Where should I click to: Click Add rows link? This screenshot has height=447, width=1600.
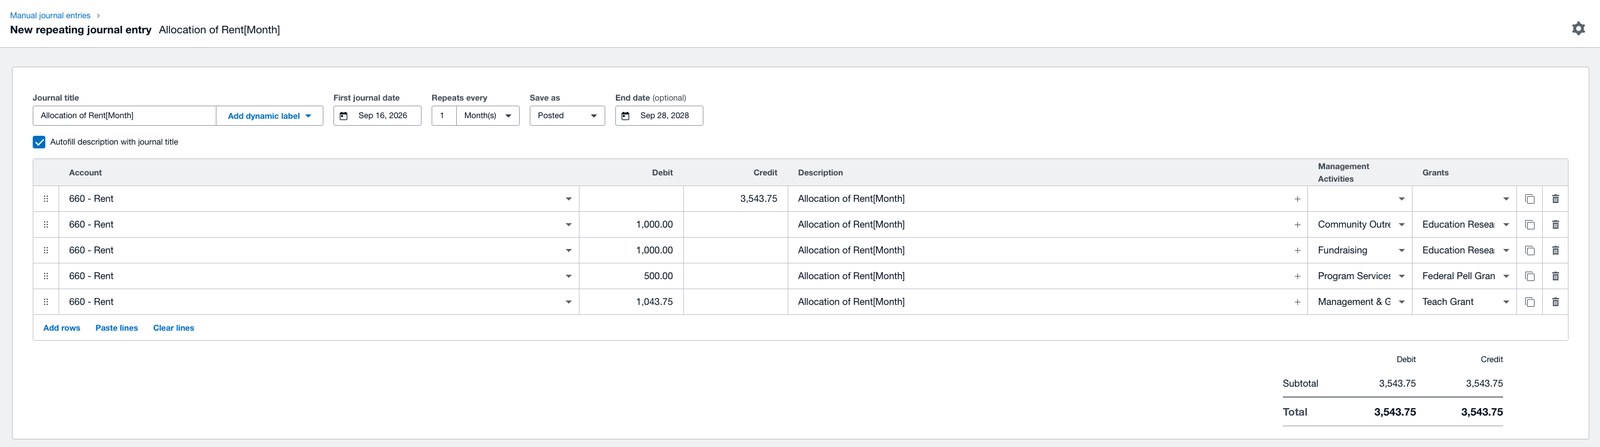coord(62,328)
